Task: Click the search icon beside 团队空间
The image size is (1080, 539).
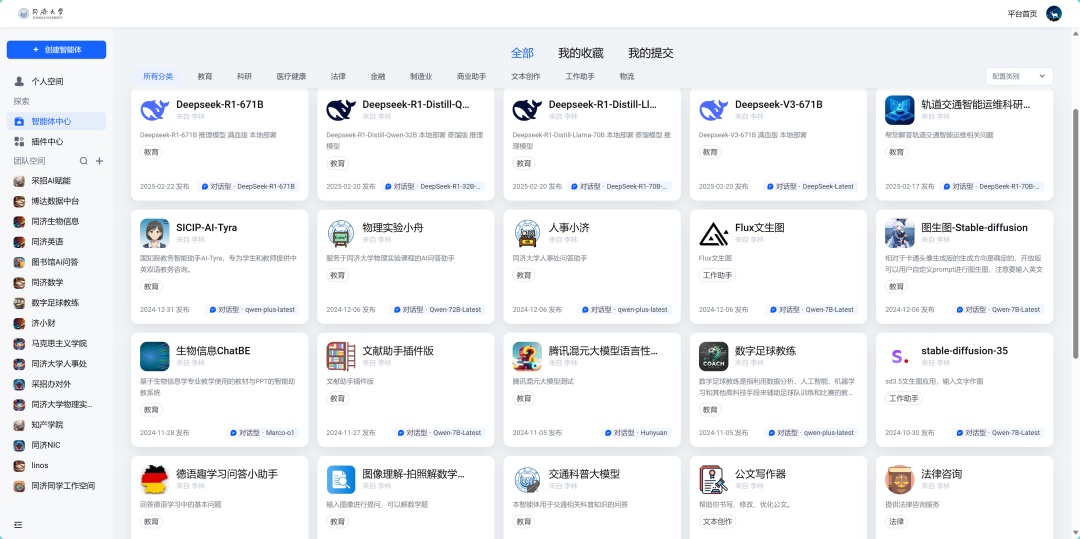Action: tap(83, 161)
